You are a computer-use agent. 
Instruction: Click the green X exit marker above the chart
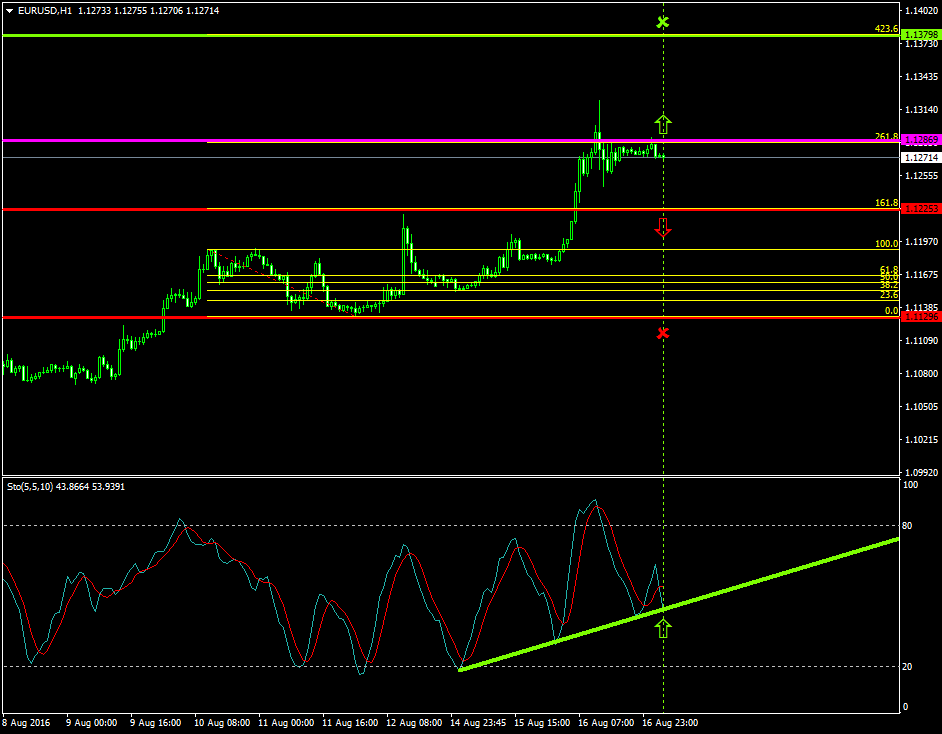point(663,21)
